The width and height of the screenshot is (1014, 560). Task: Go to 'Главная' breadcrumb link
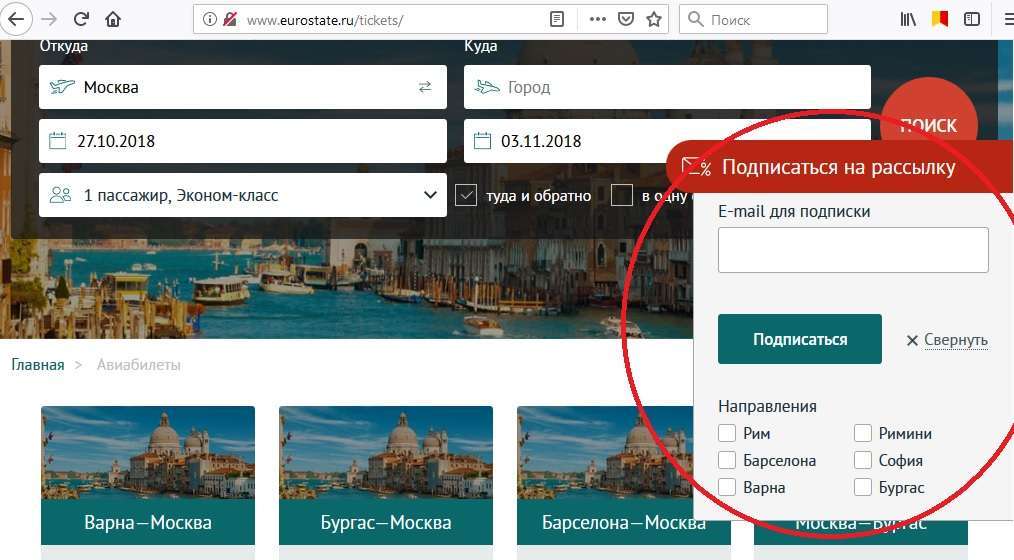click(x=38, y=365)
